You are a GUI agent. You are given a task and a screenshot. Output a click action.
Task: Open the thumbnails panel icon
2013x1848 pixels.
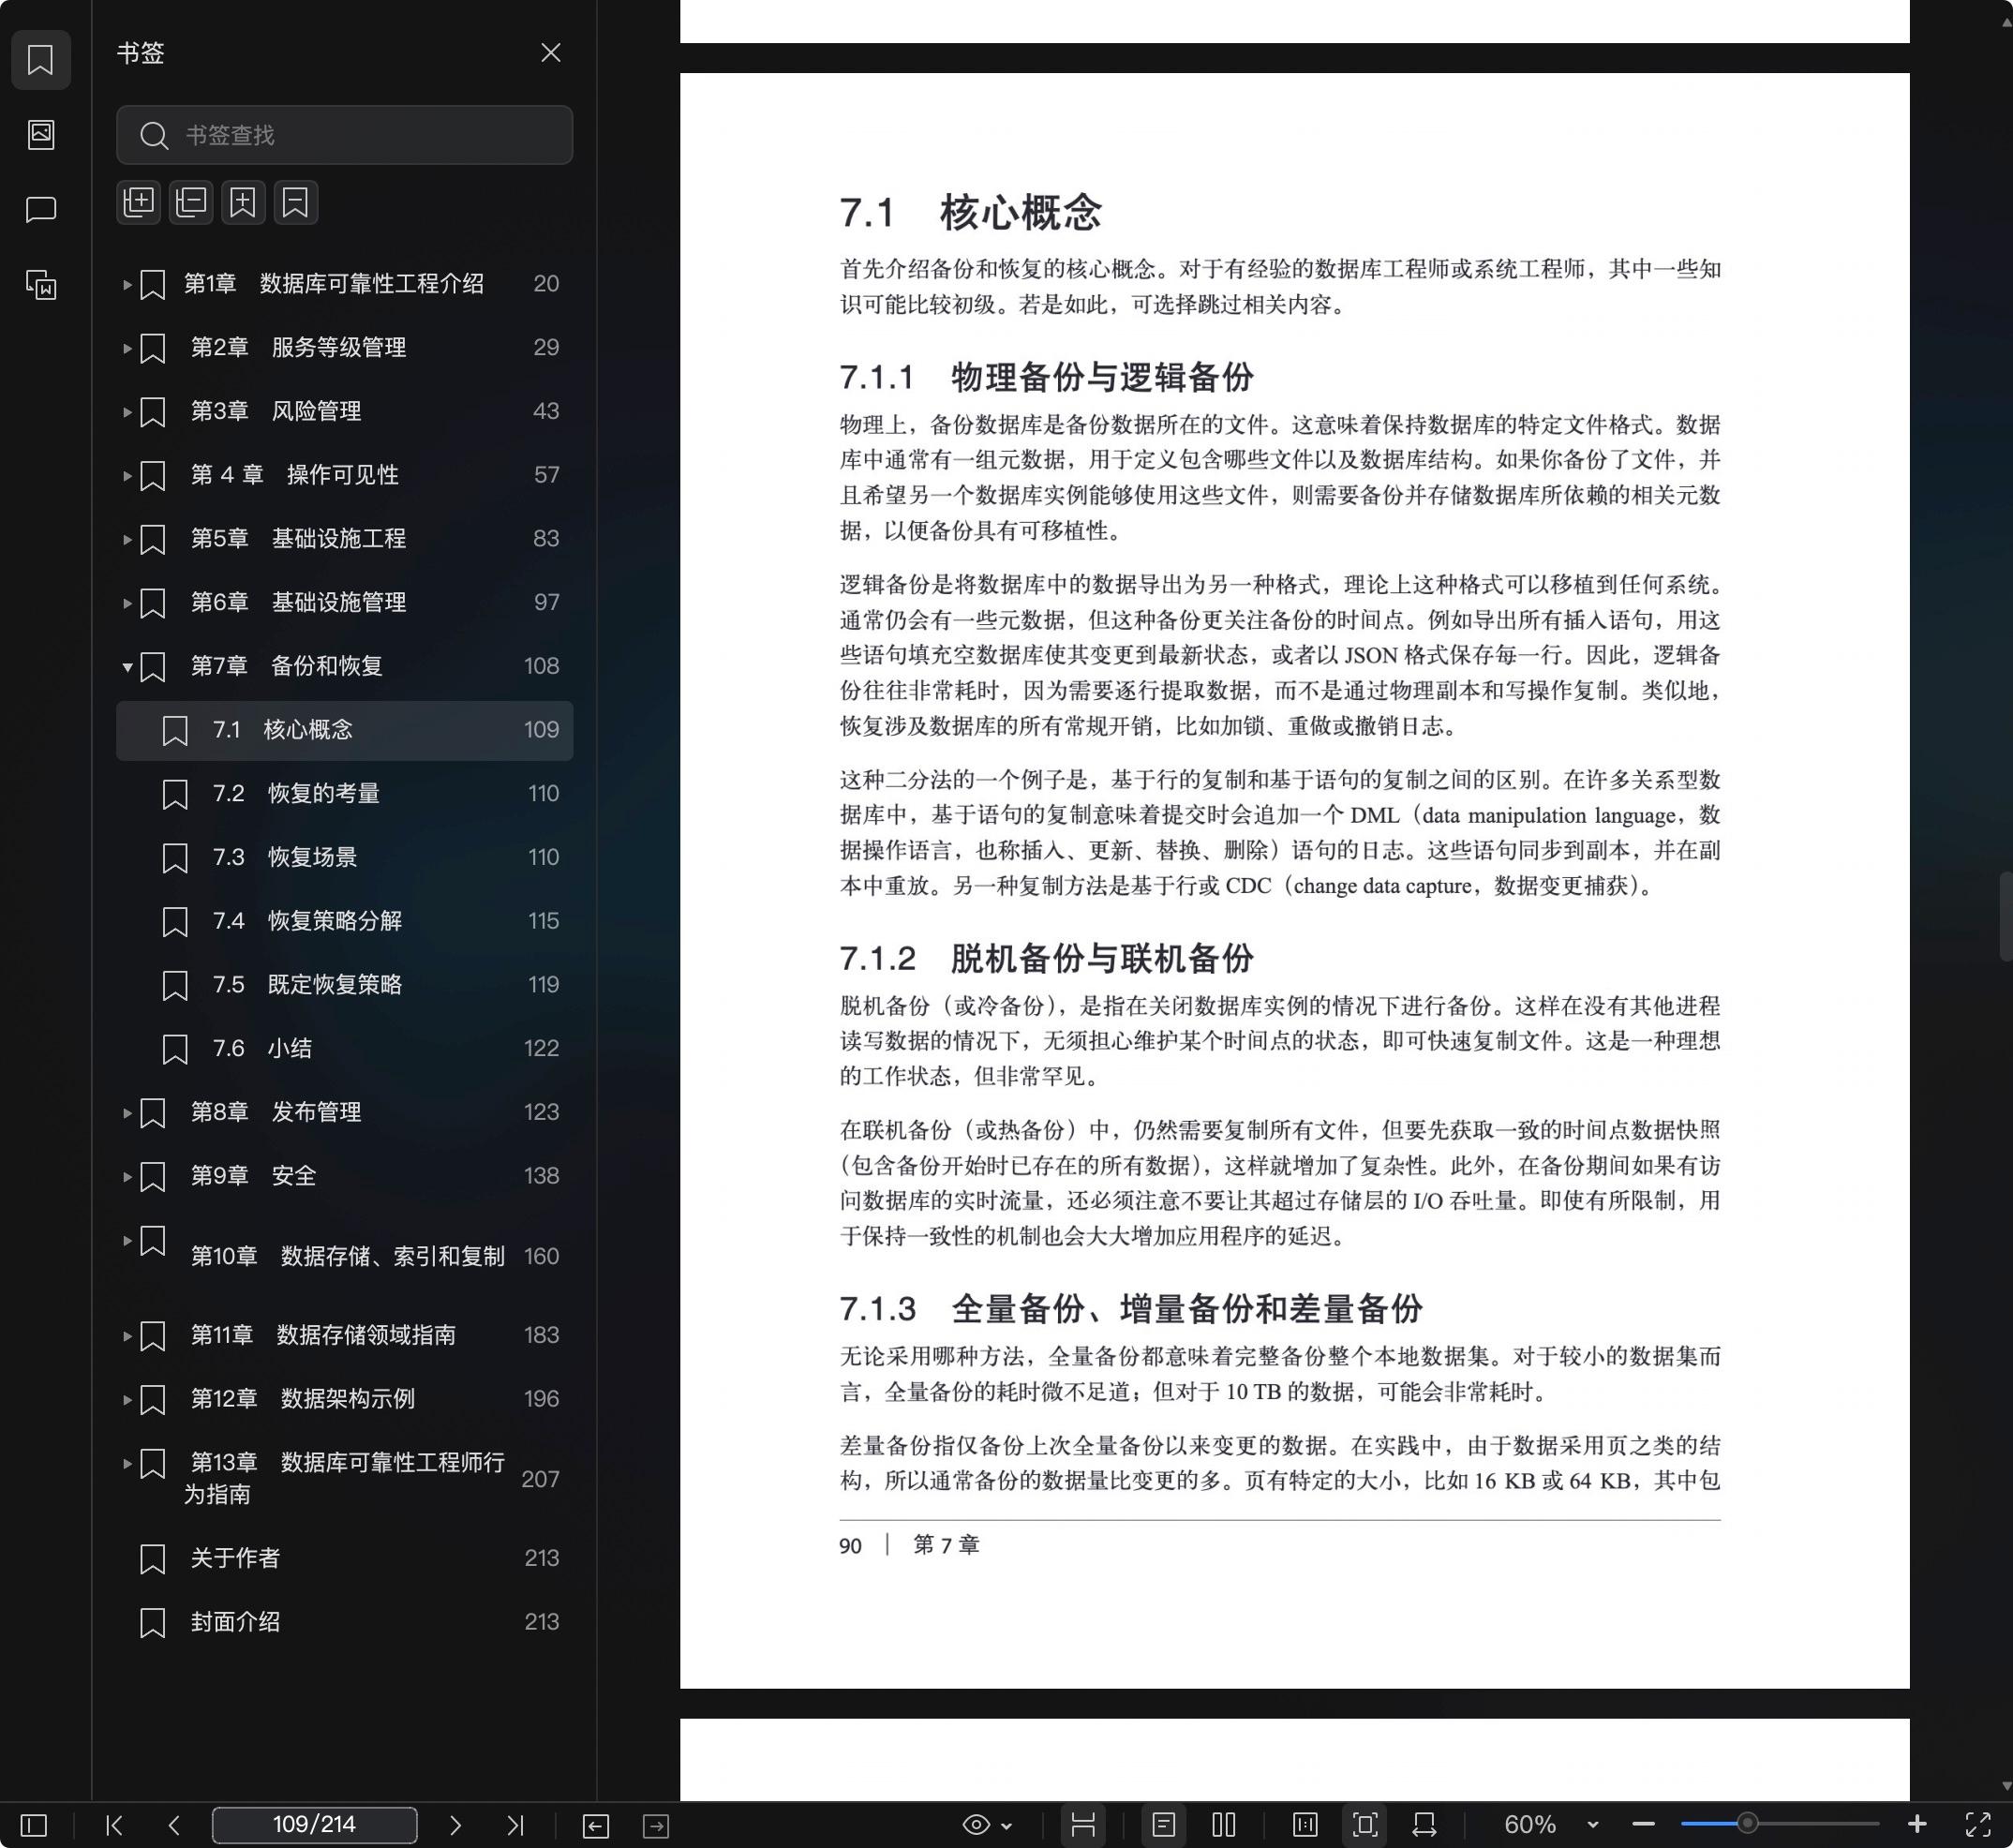point(40,134)
